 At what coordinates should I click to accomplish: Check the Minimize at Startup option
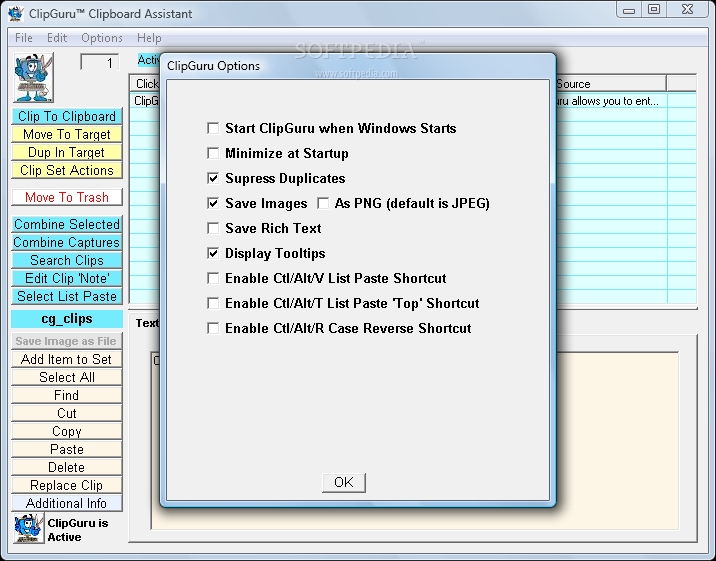pyautogui.click(x=213, y=153)
